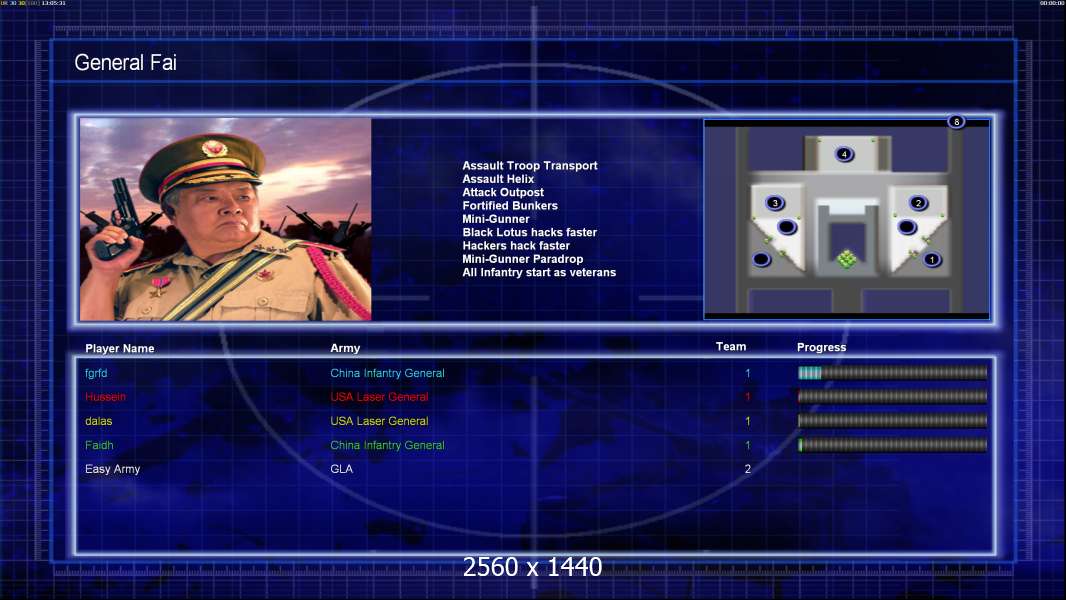Click start position marker 4 on the minimap
This screenshot has width=1066, height=600.
pos(844,154)
